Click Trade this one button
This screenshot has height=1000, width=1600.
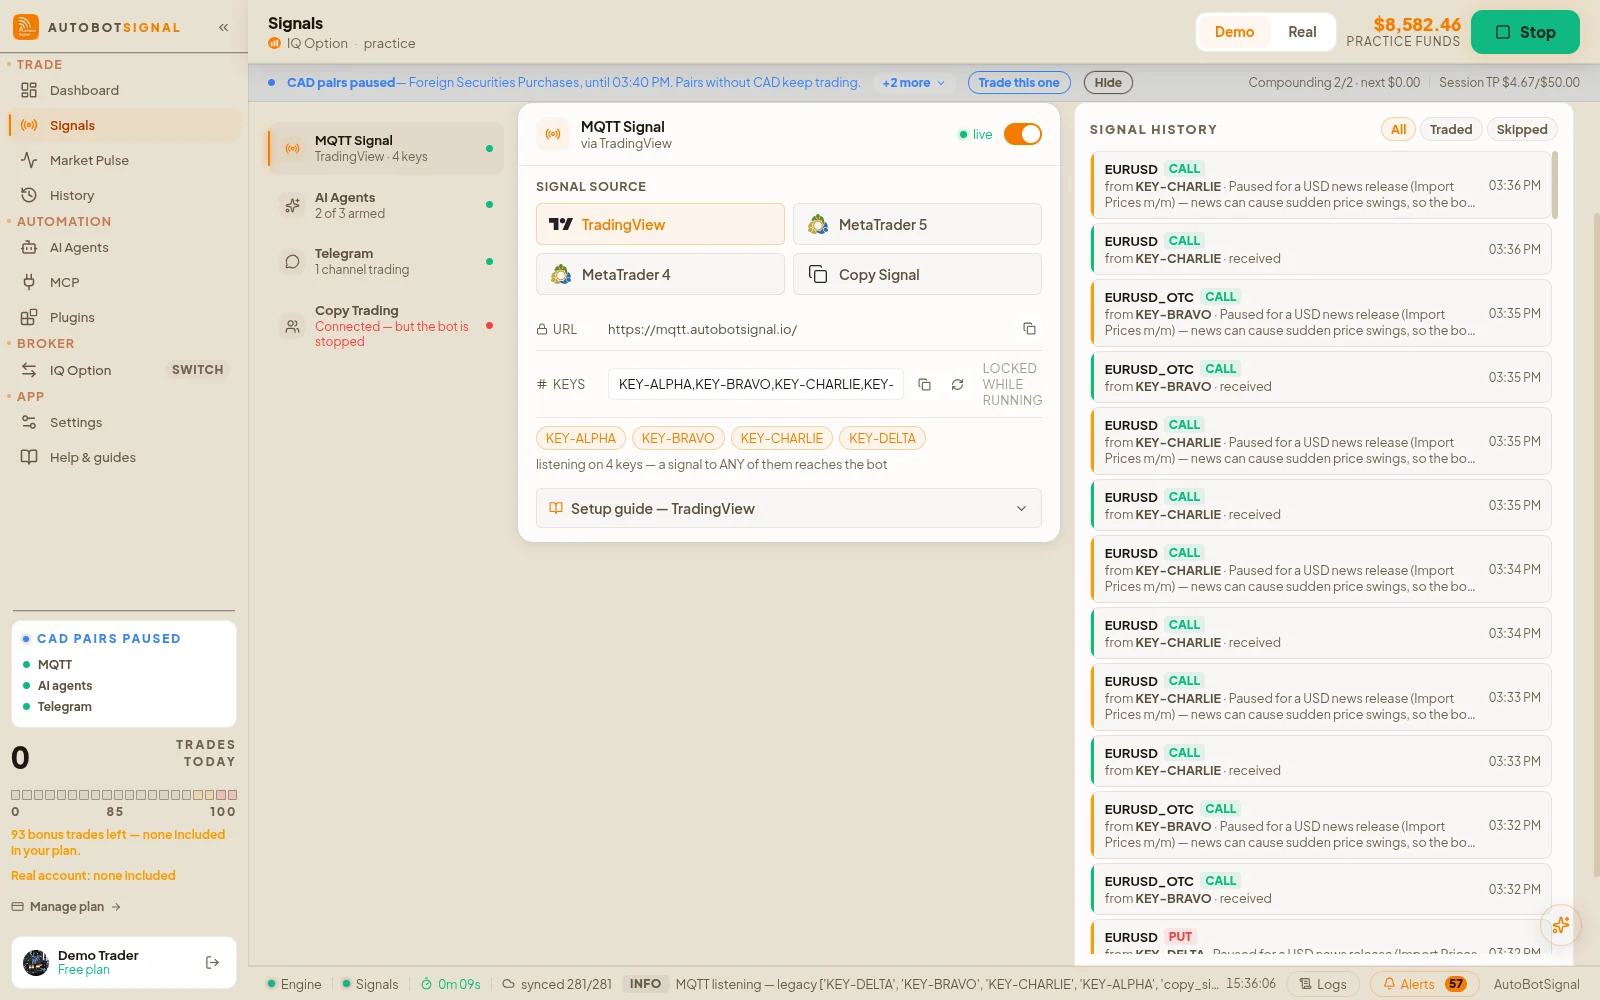[x=1019, y=83]
